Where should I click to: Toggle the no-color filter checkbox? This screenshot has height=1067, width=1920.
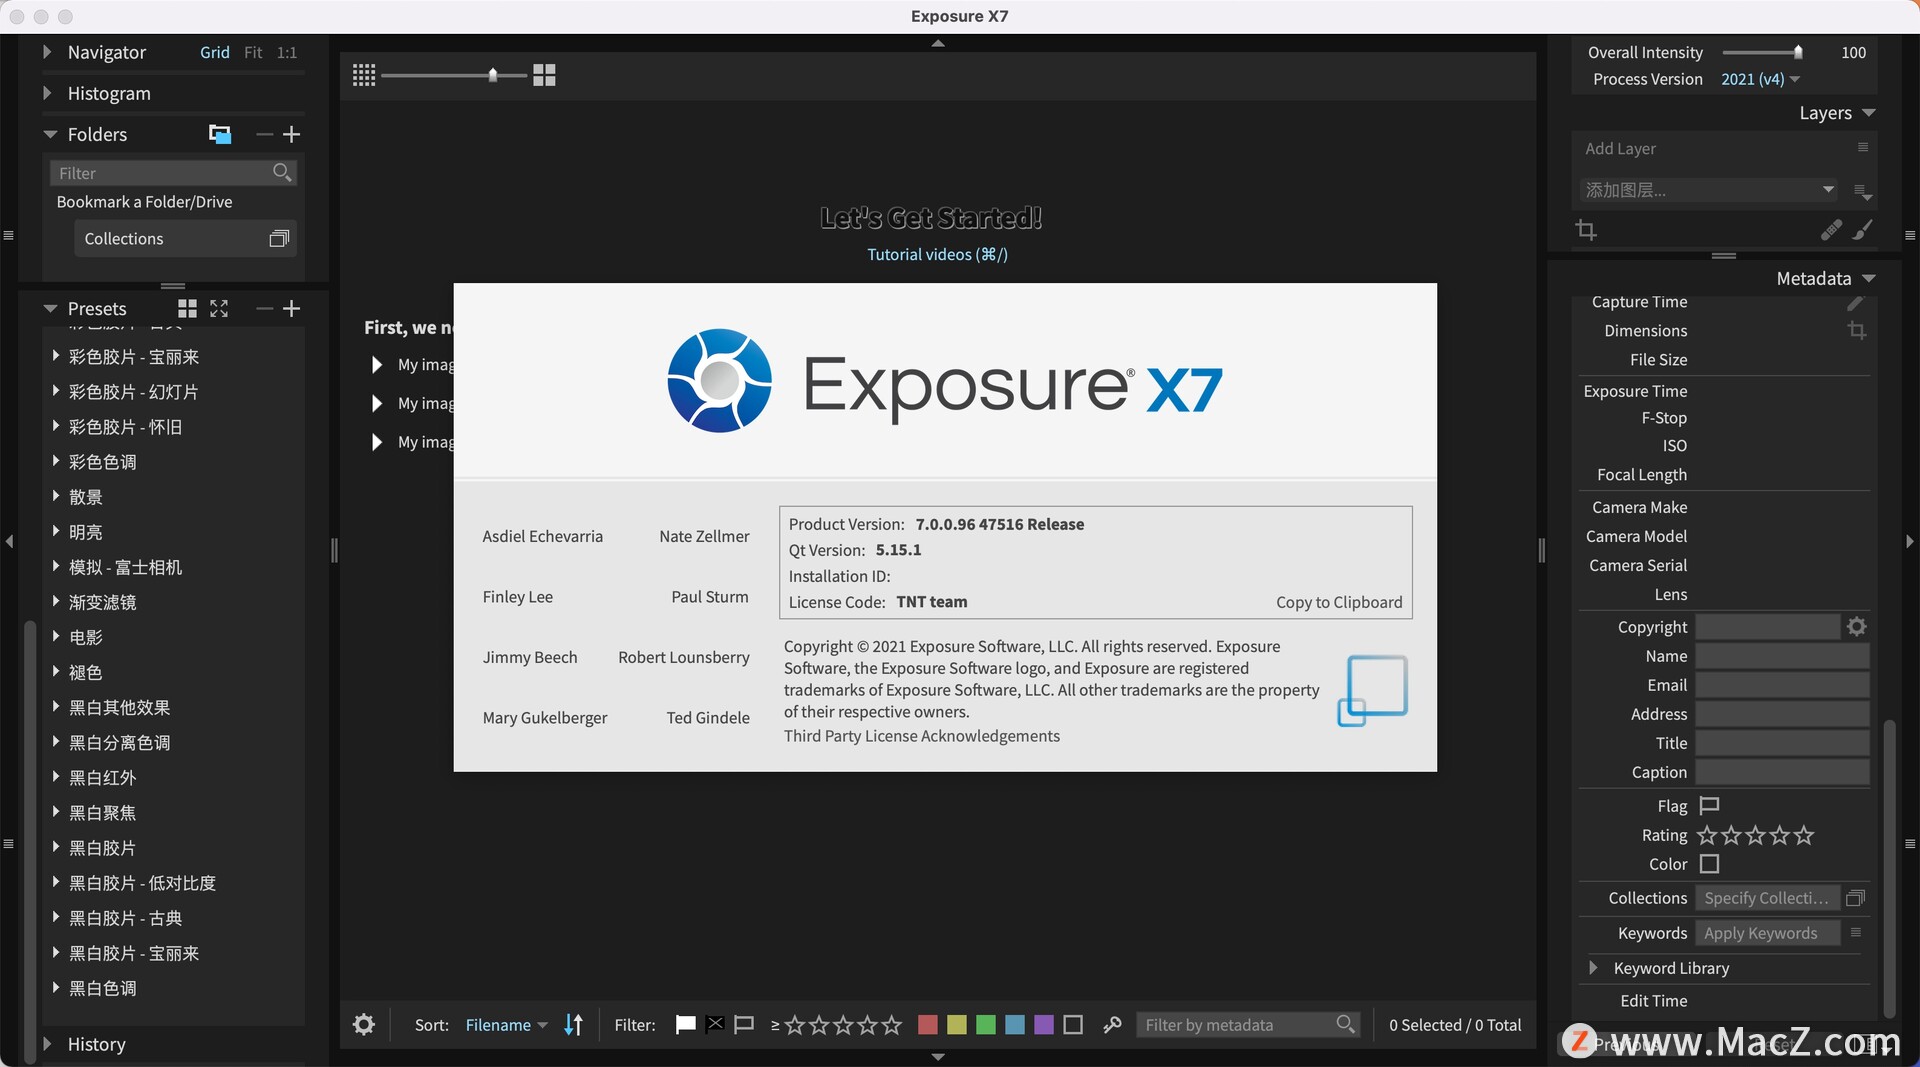pyautogui.click(x=1073, y=1025)
